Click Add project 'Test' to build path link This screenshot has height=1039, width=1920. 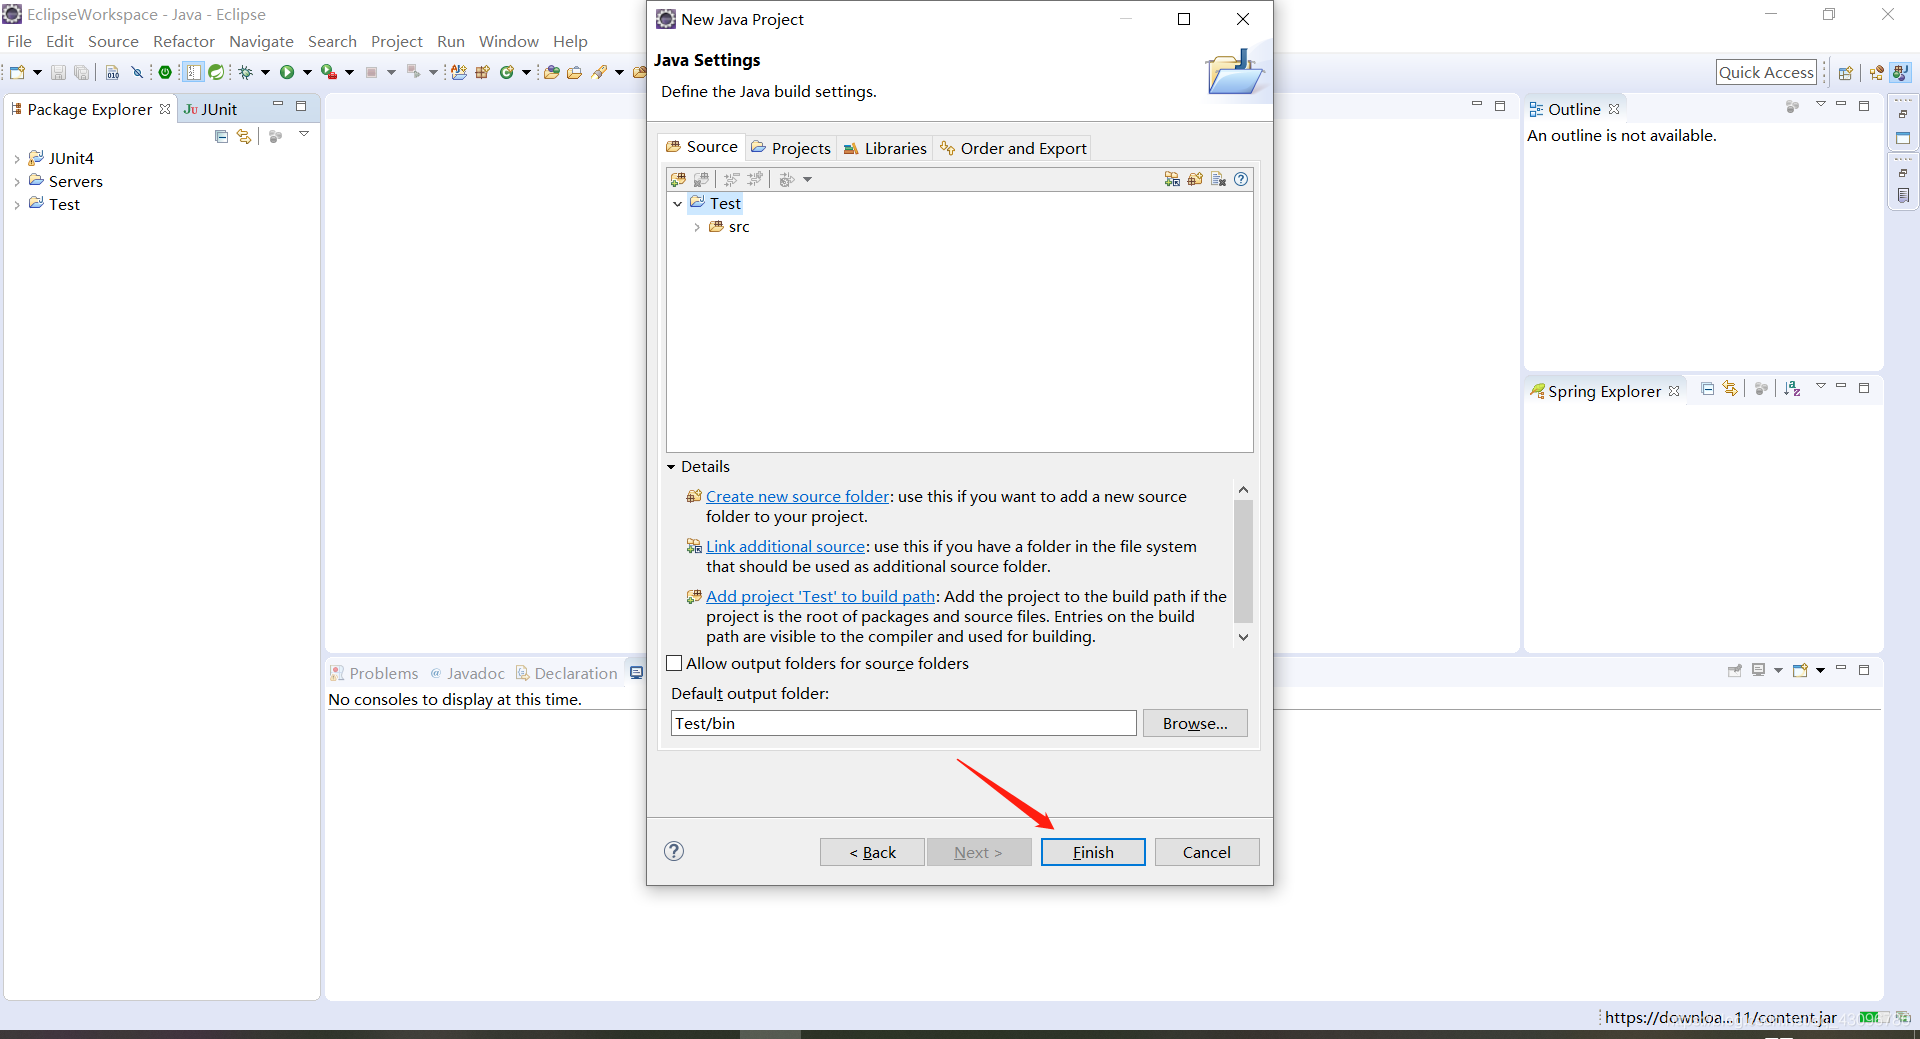point(820,596)
